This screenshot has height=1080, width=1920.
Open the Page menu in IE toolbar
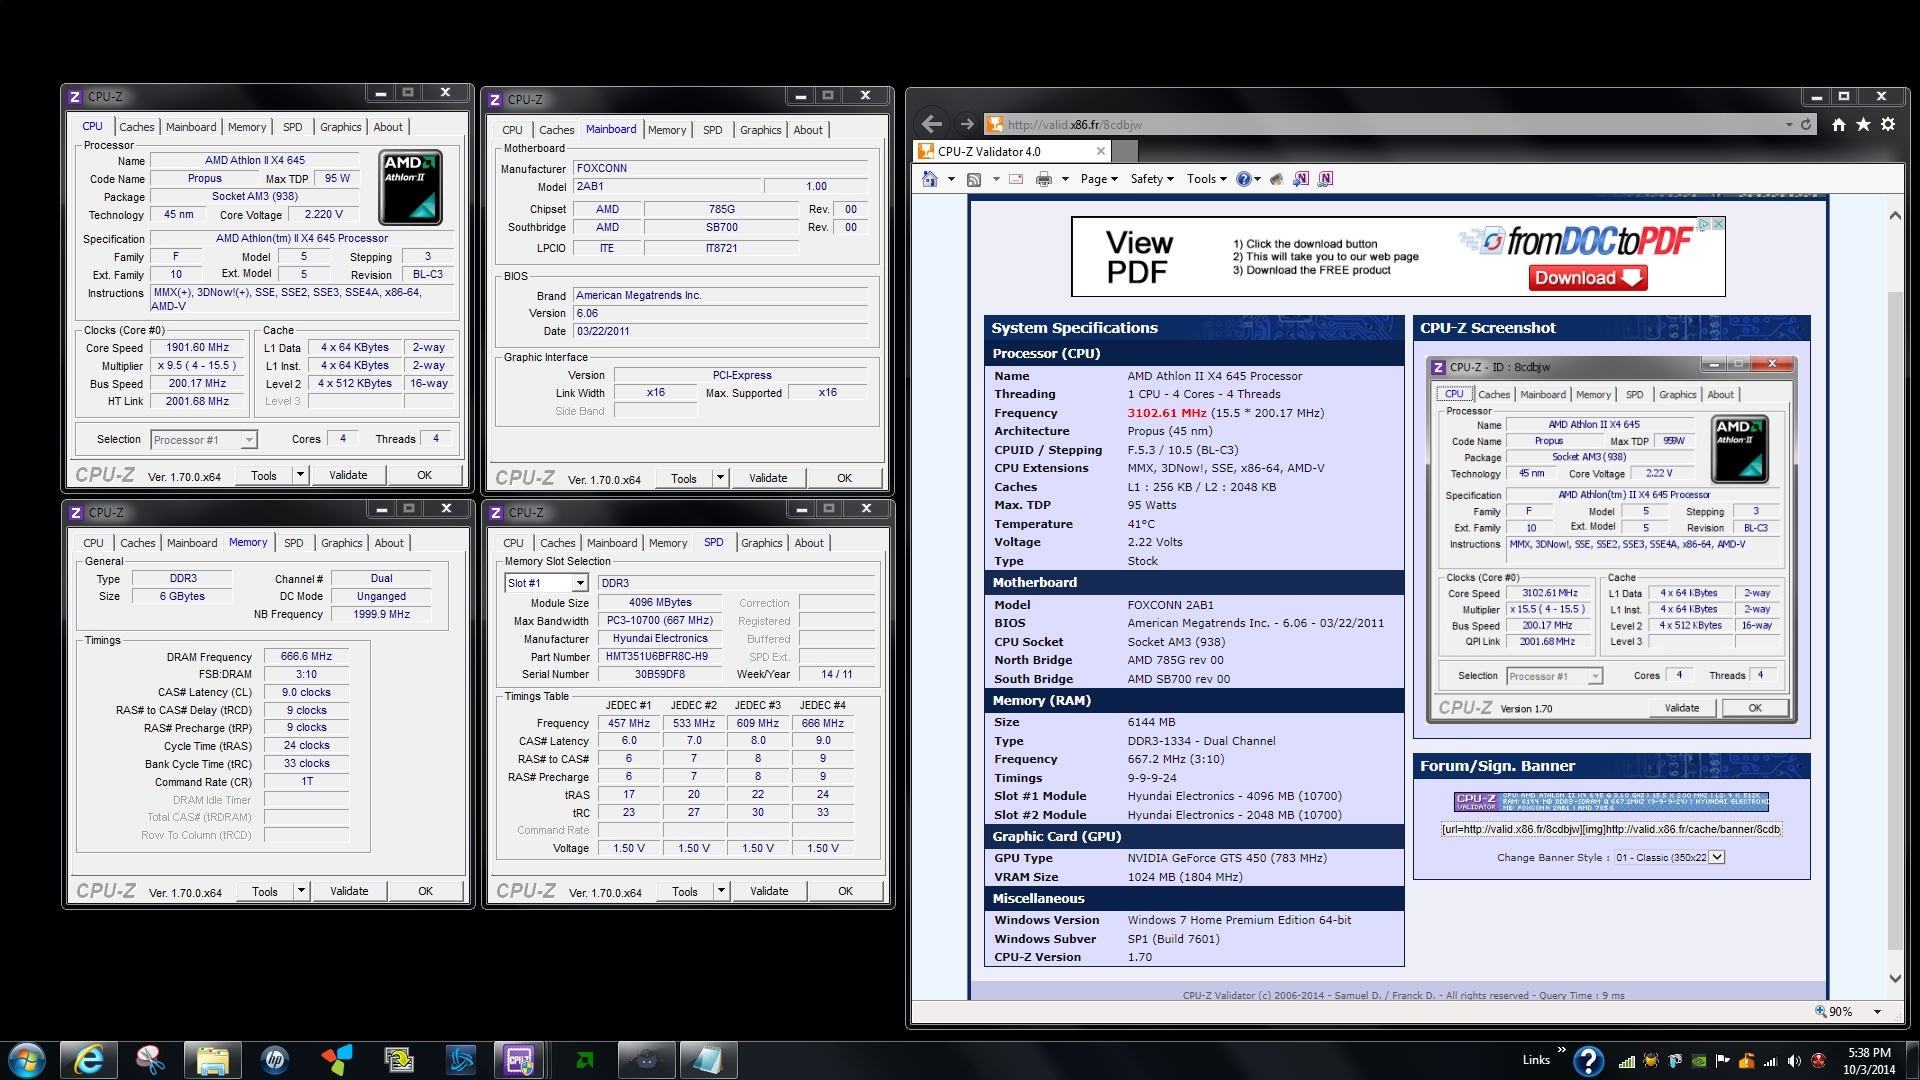tap(1099, 179)
